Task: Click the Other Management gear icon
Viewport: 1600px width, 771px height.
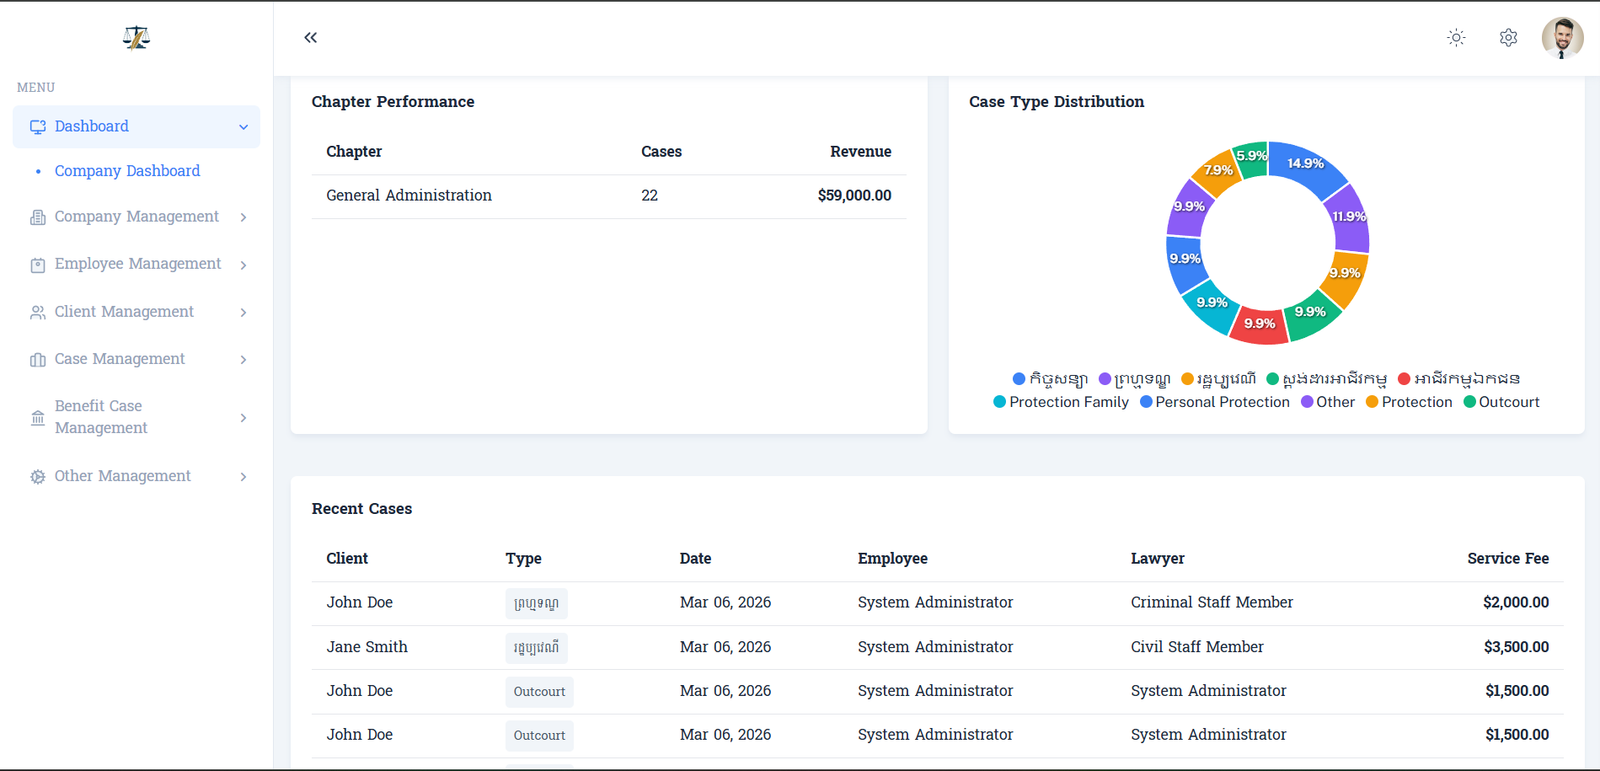Action: 38,477
